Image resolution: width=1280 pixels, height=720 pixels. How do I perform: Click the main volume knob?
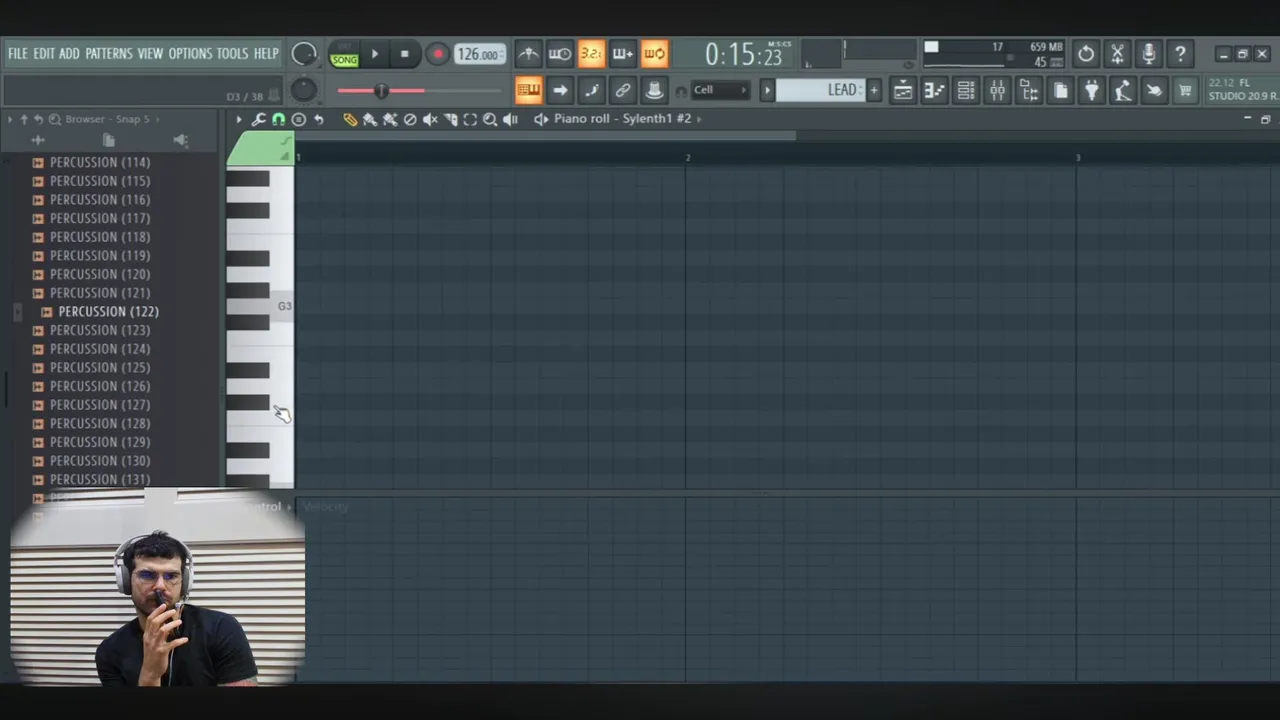click(x=304, y=54)
